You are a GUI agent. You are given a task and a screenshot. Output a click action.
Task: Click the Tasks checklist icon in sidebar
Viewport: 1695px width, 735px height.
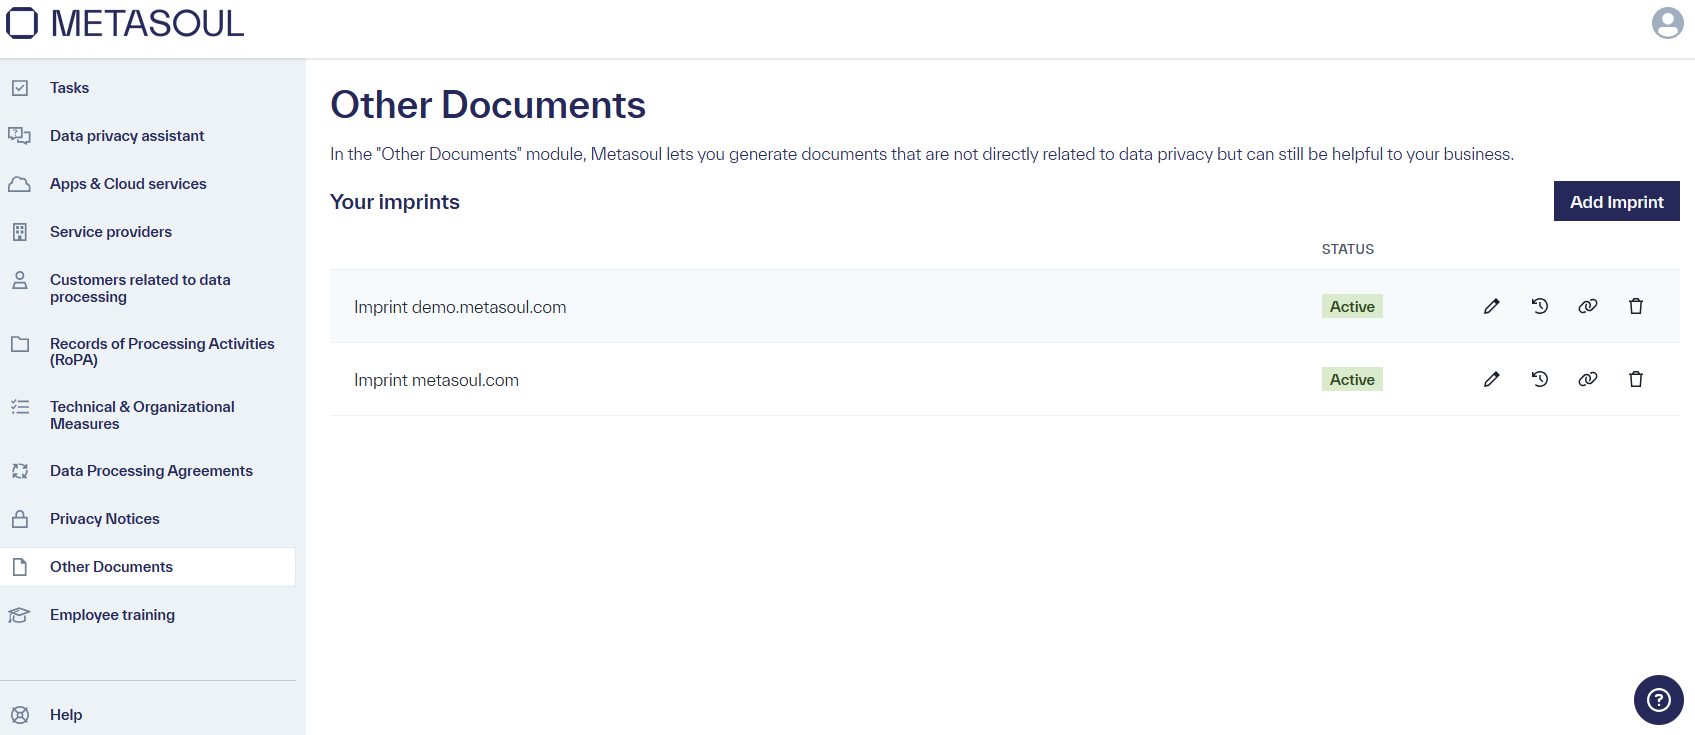(x=20, y=88)
